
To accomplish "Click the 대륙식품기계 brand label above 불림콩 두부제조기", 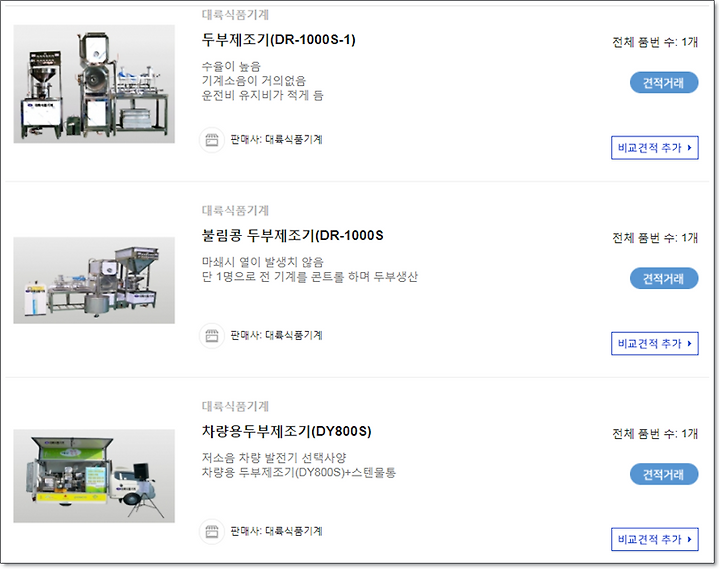I will (x=235, y=210).
